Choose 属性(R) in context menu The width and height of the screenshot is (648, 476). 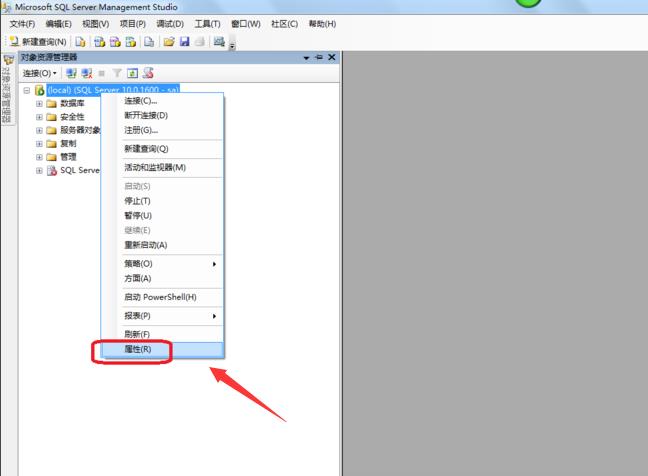tap(162, 349)
